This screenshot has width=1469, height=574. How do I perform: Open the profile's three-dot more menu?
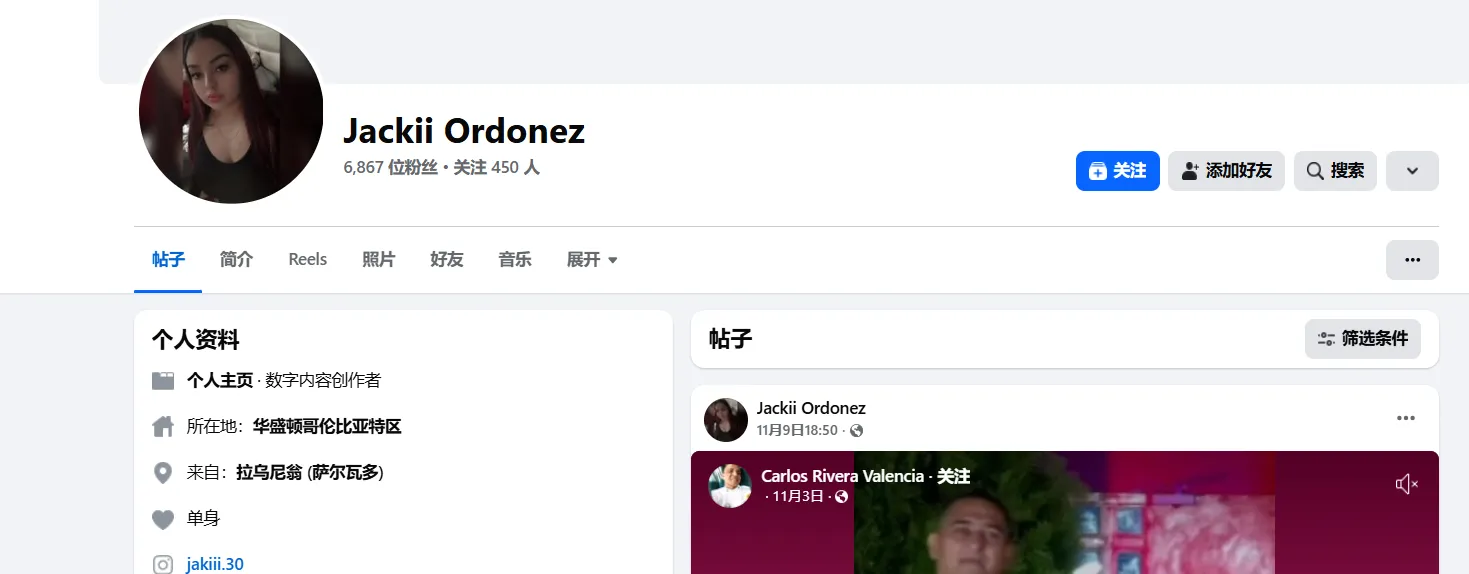tap(1412, 260)
